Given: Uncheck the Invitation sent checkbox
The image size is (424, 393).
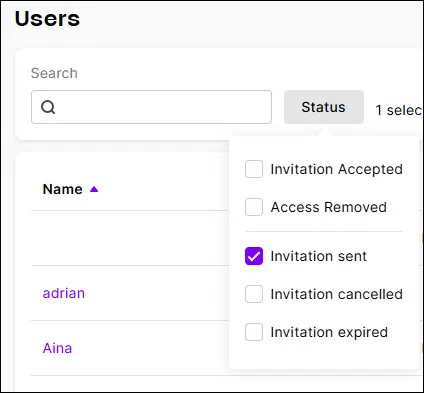Looking at the screenshot, I should [x=254, y=256].
